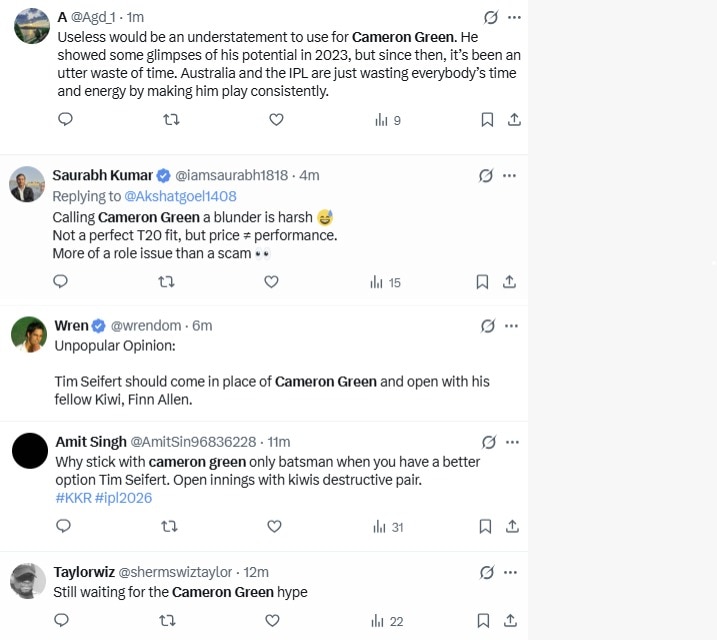This screenshot has height=640, width=717.
Task: Open more options on Taylorwiz's tweet
Action: pos(512,572)
